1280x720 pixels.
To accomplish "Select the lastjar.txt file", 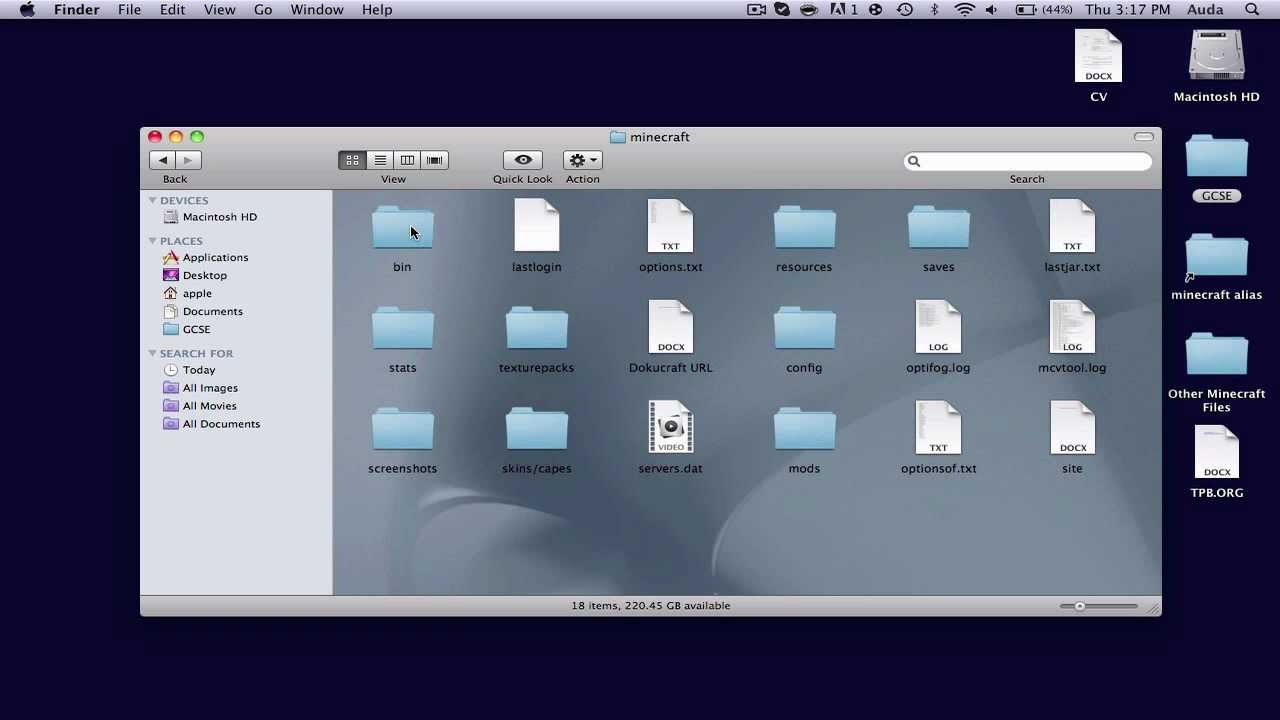I will 1072,226.
